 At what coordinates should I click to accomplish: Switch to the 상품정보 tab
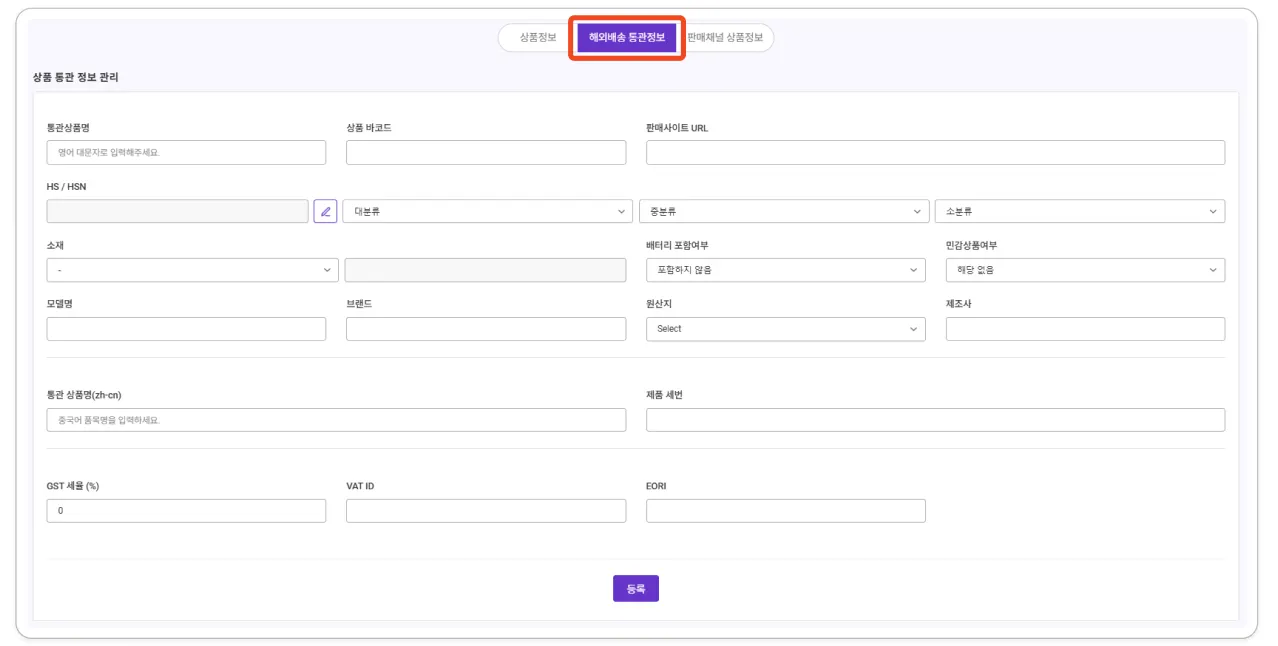(538, 38)
